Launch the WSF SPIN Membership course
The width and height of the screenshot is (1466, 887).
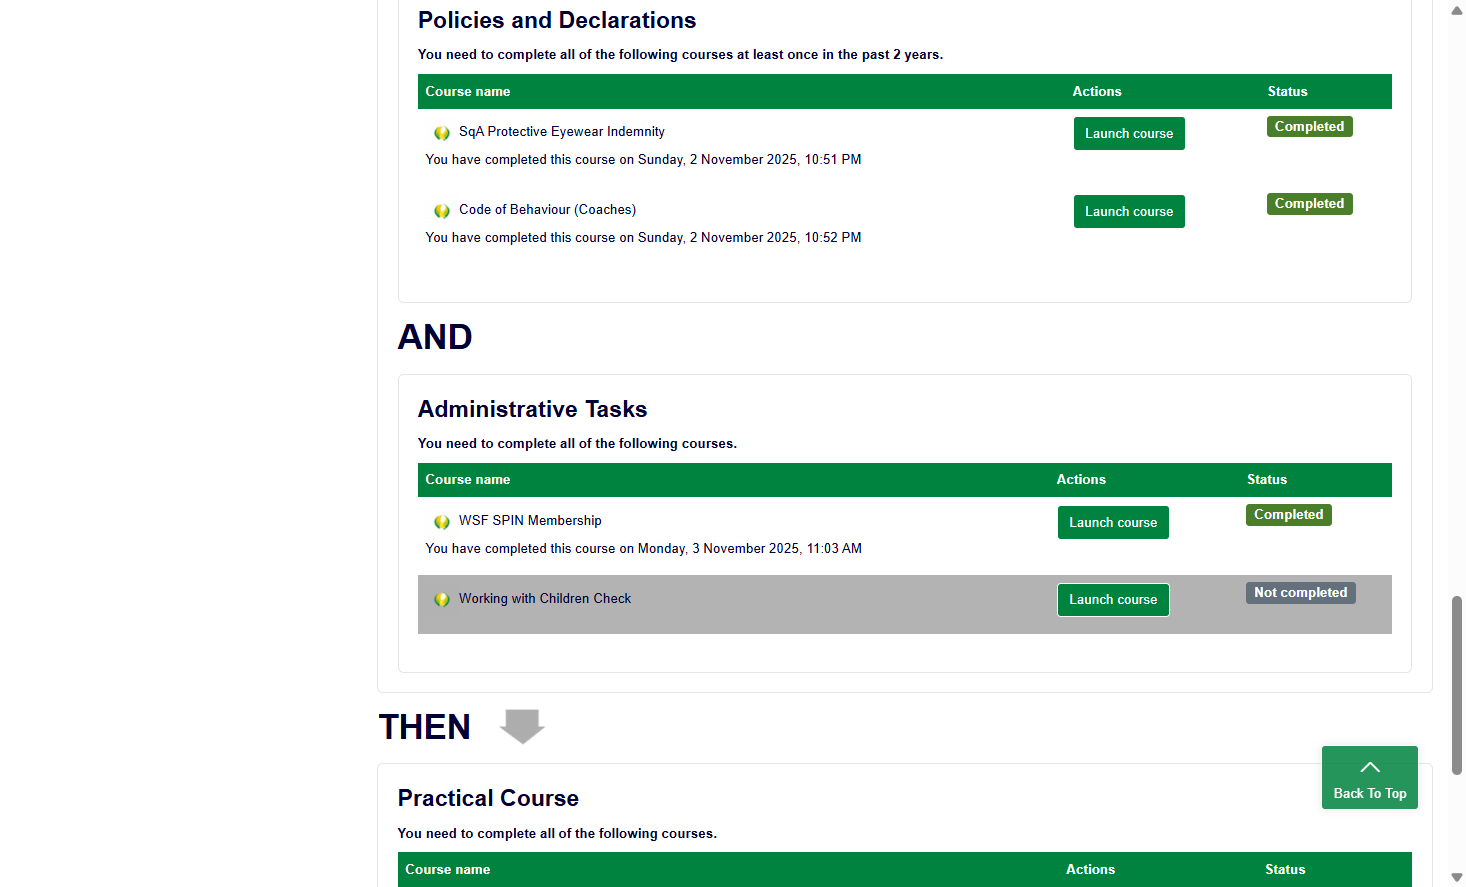pos(1113,523)
